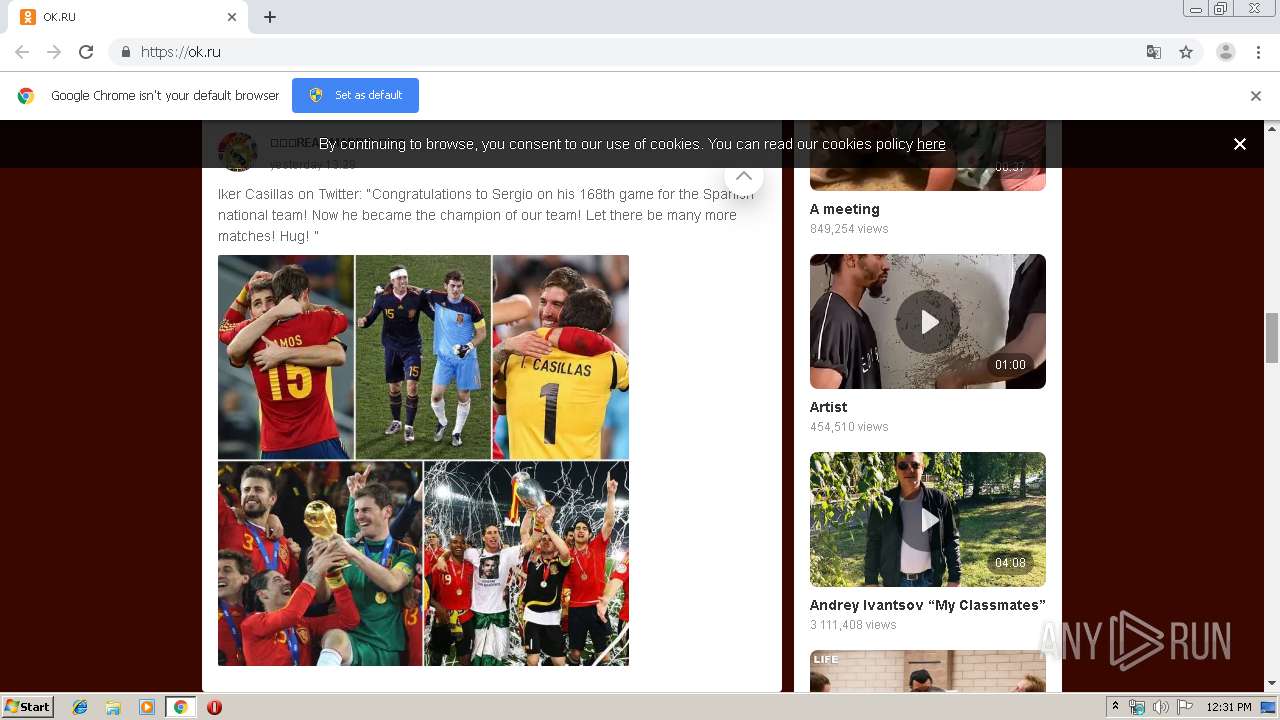Click the scroll-to-top arrow button
The image size is (1280, 720).
coord(744,176)
